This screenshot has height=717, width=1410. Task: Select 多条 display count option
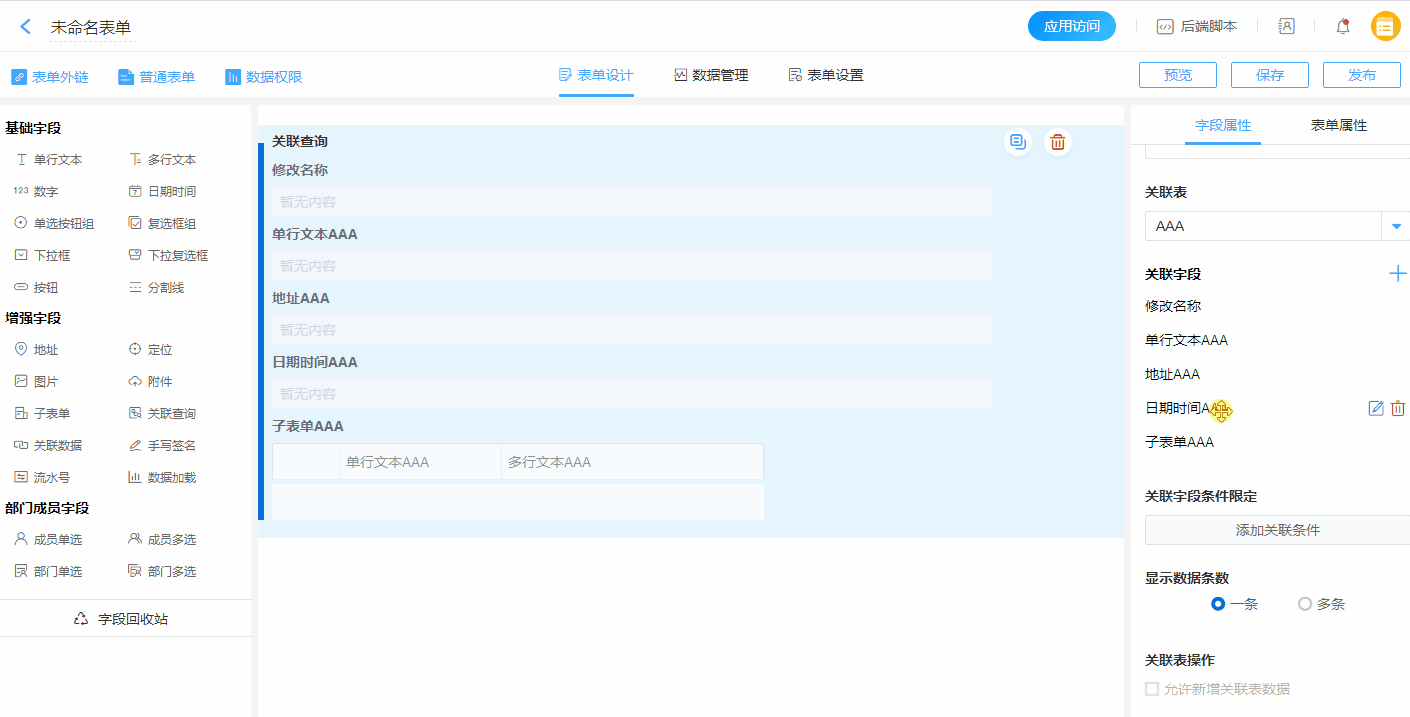coord(1304,604)
